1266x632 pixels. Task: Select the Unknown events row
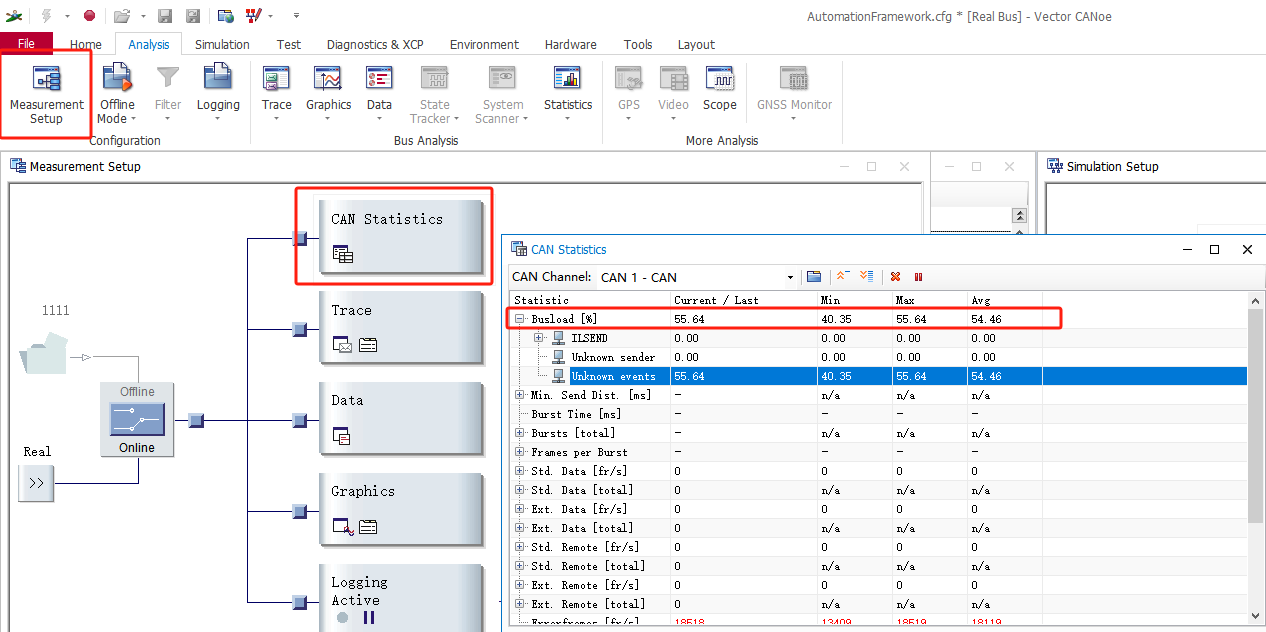[x=879, y=376]
